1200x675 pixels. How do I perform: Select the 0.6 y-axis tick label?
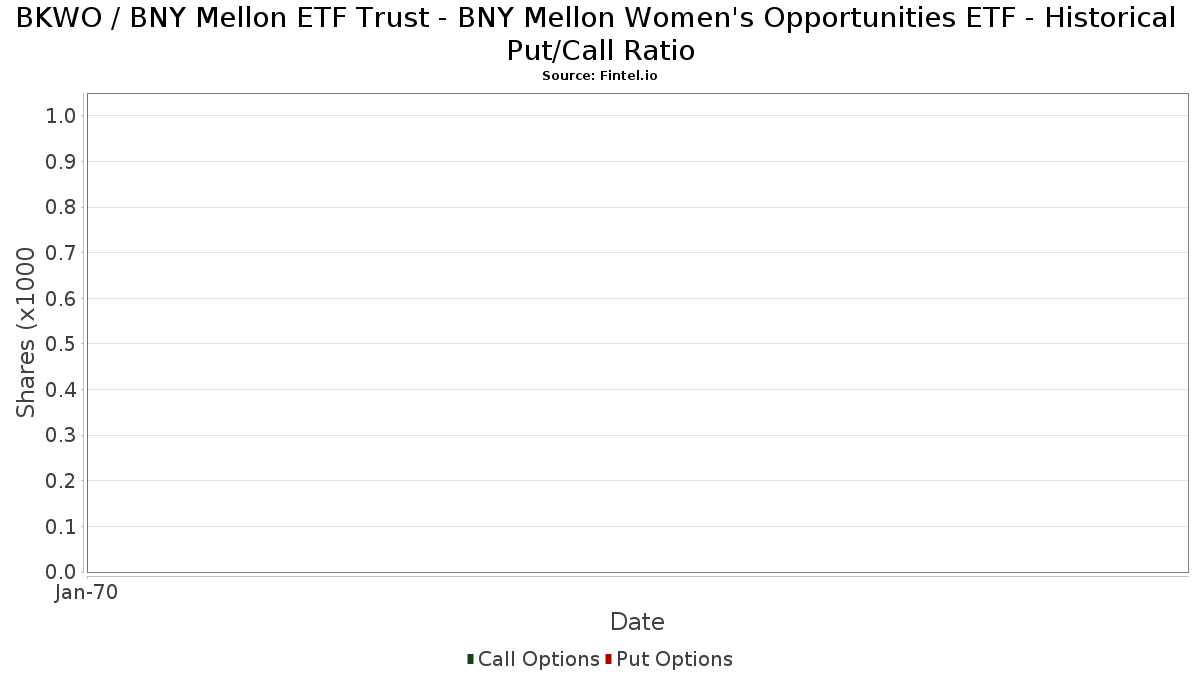click(61, 299)
